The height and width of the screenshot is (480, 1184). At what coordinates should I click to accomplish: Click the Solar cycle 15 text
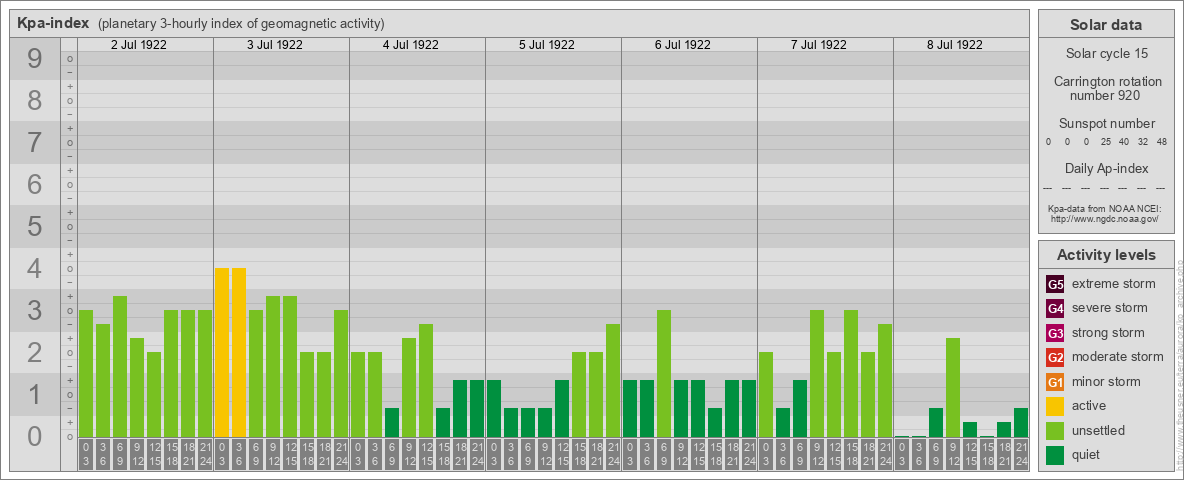coord(1106,54)
